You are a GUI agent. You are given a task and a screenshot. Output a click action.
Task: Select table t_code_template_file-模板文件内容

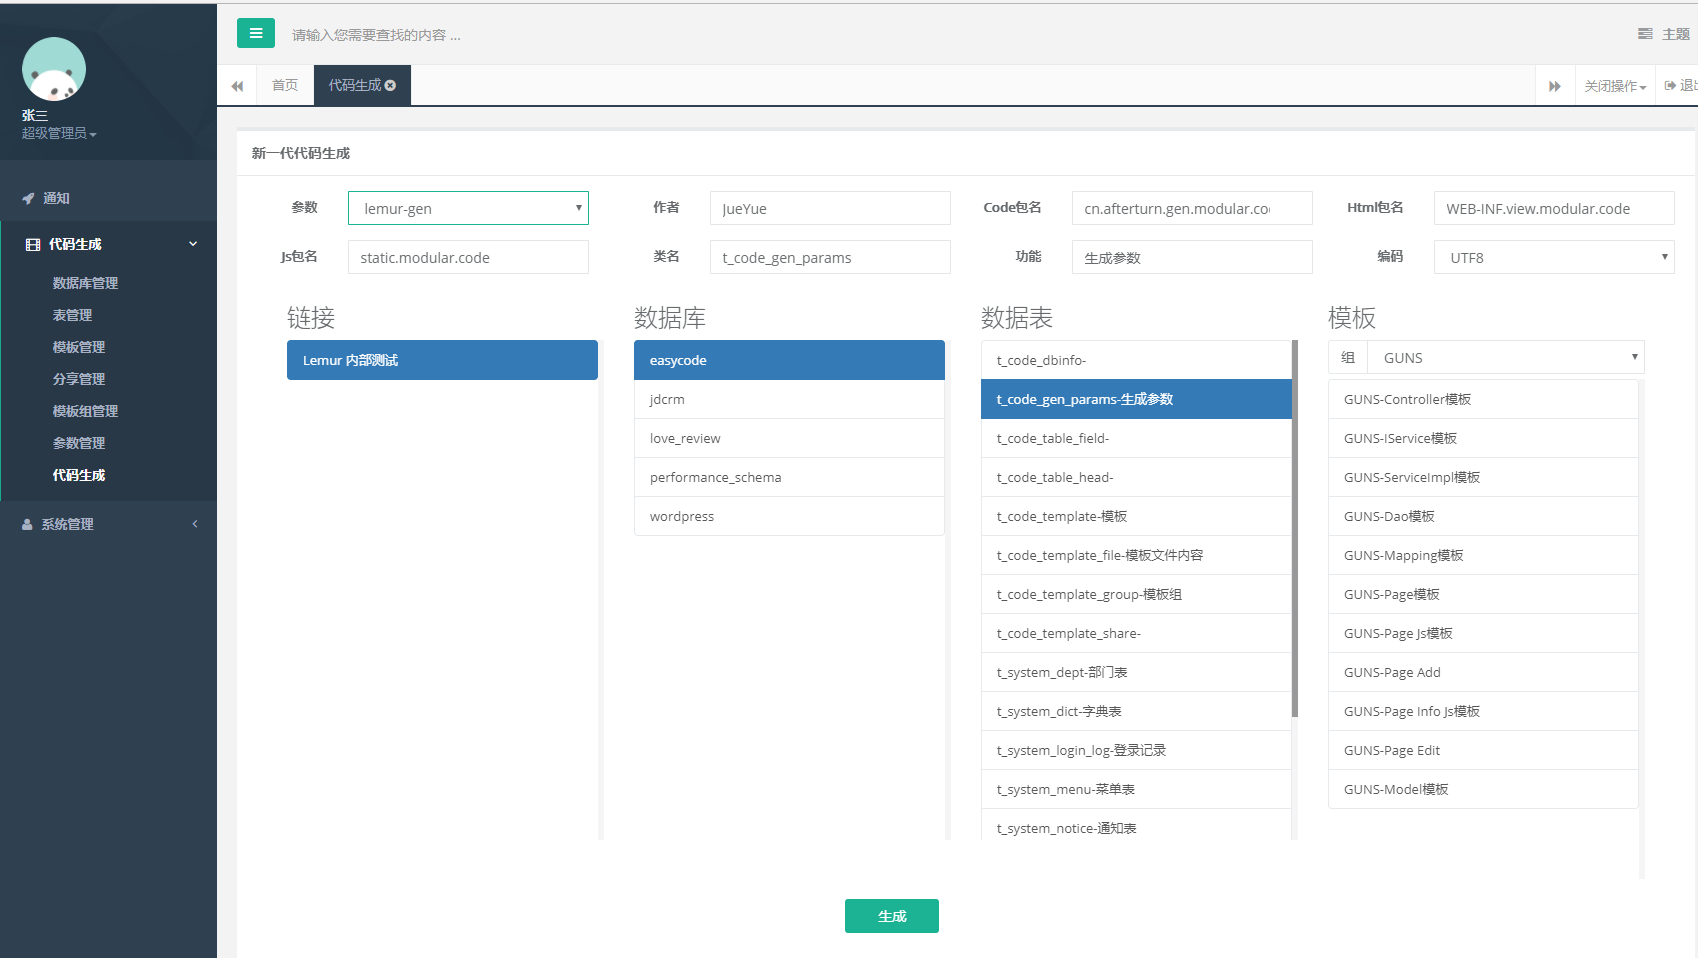(1136, 555)
